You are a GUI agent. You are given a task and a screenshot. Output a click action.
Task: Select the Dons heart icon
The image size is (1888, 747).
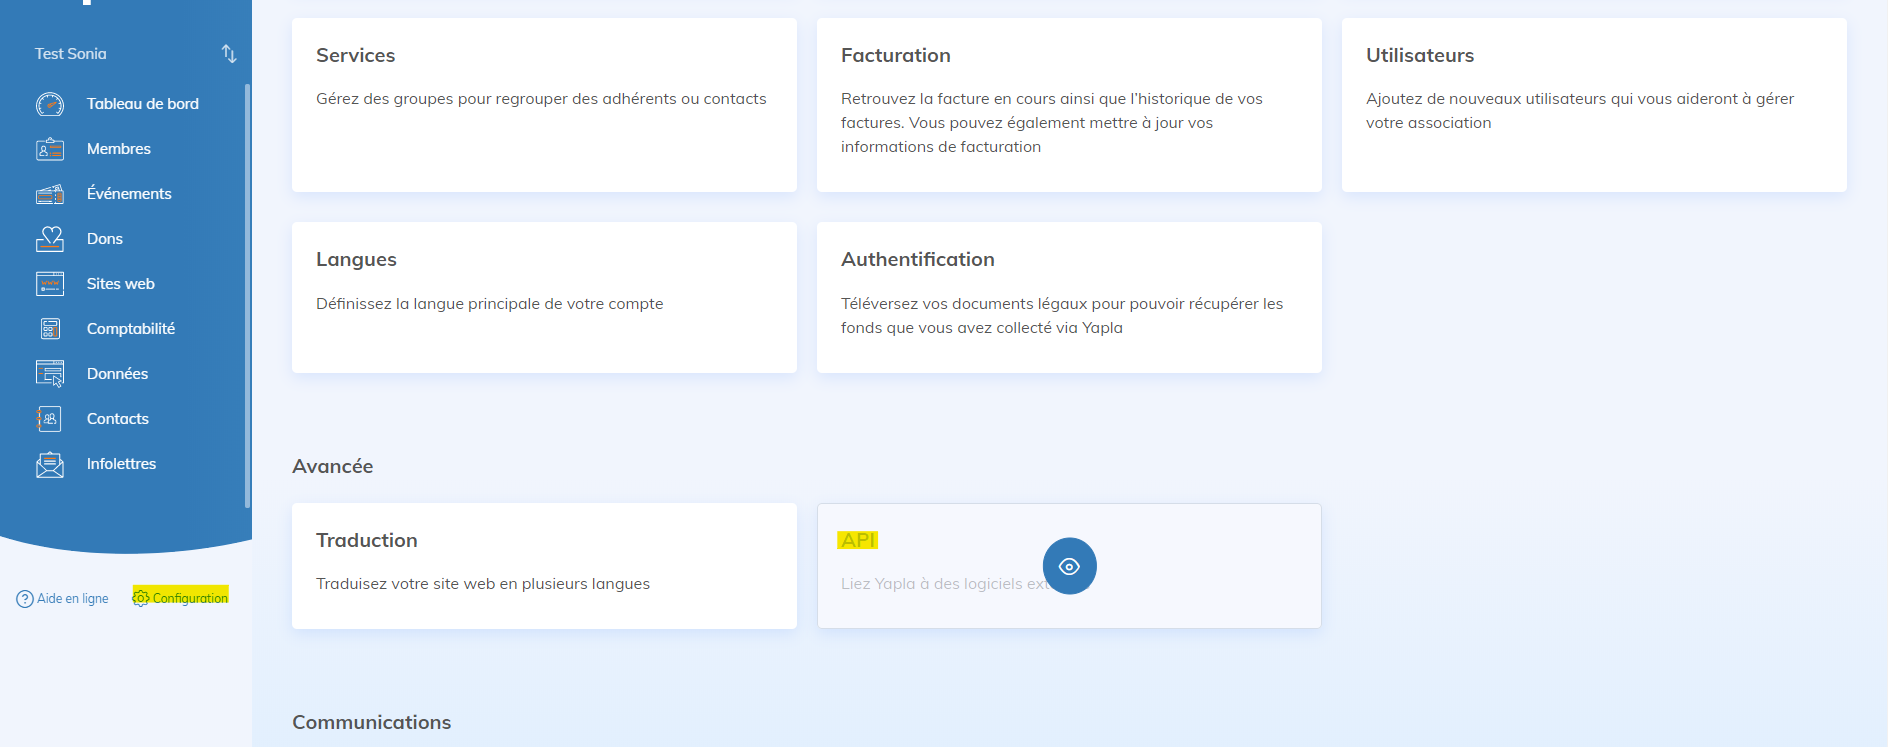(50, 239)
